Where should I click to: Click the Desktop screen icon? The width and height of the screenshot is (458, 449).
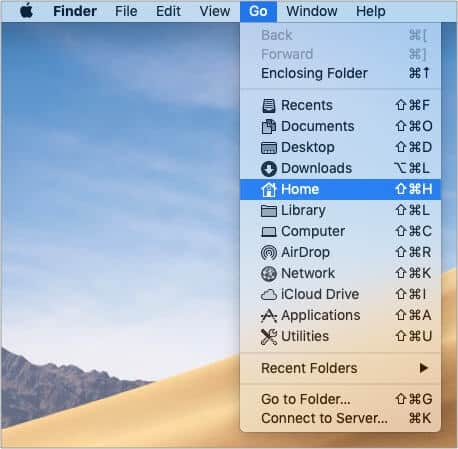click(269, 148)
